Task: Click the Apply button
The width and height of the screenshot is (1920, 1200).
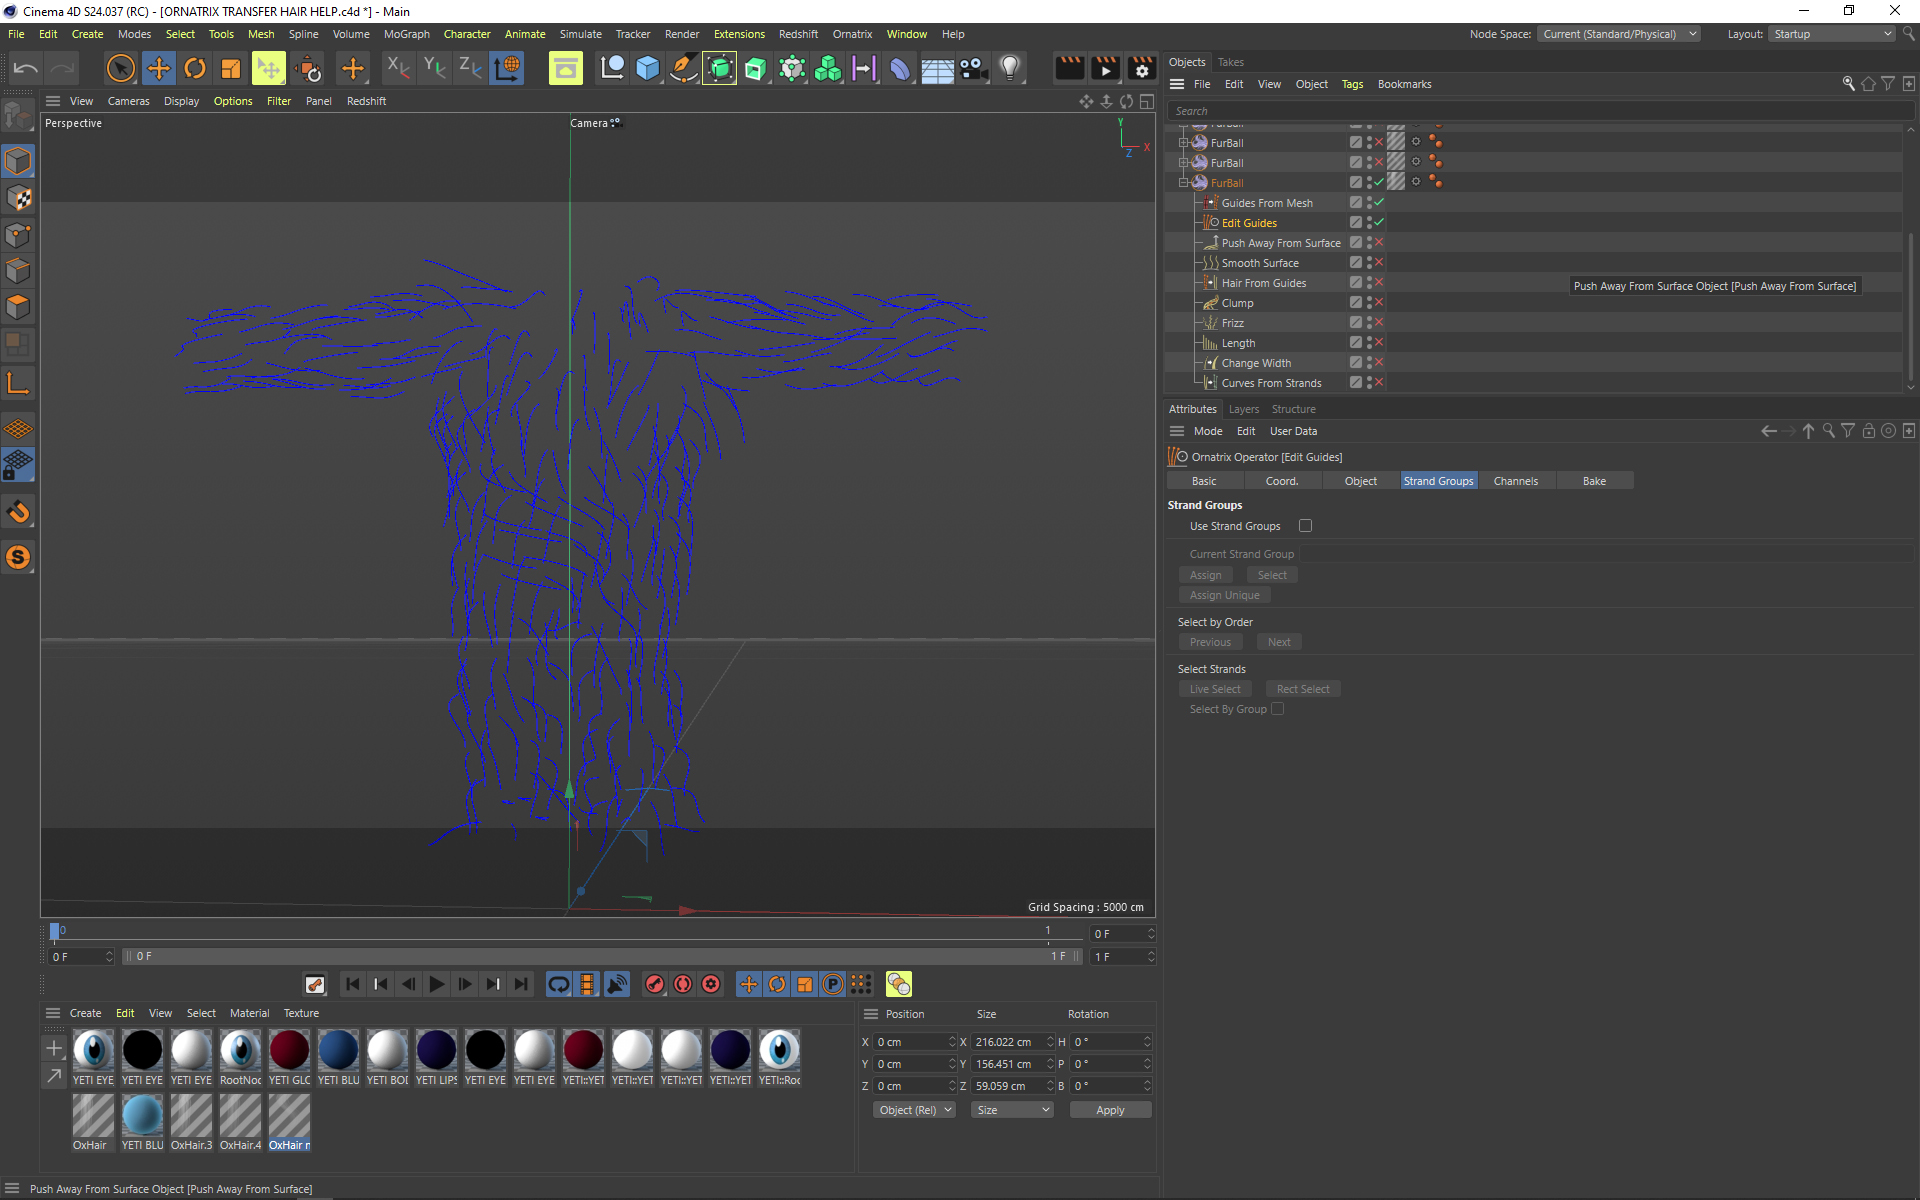Action: click(1110, 1110)
